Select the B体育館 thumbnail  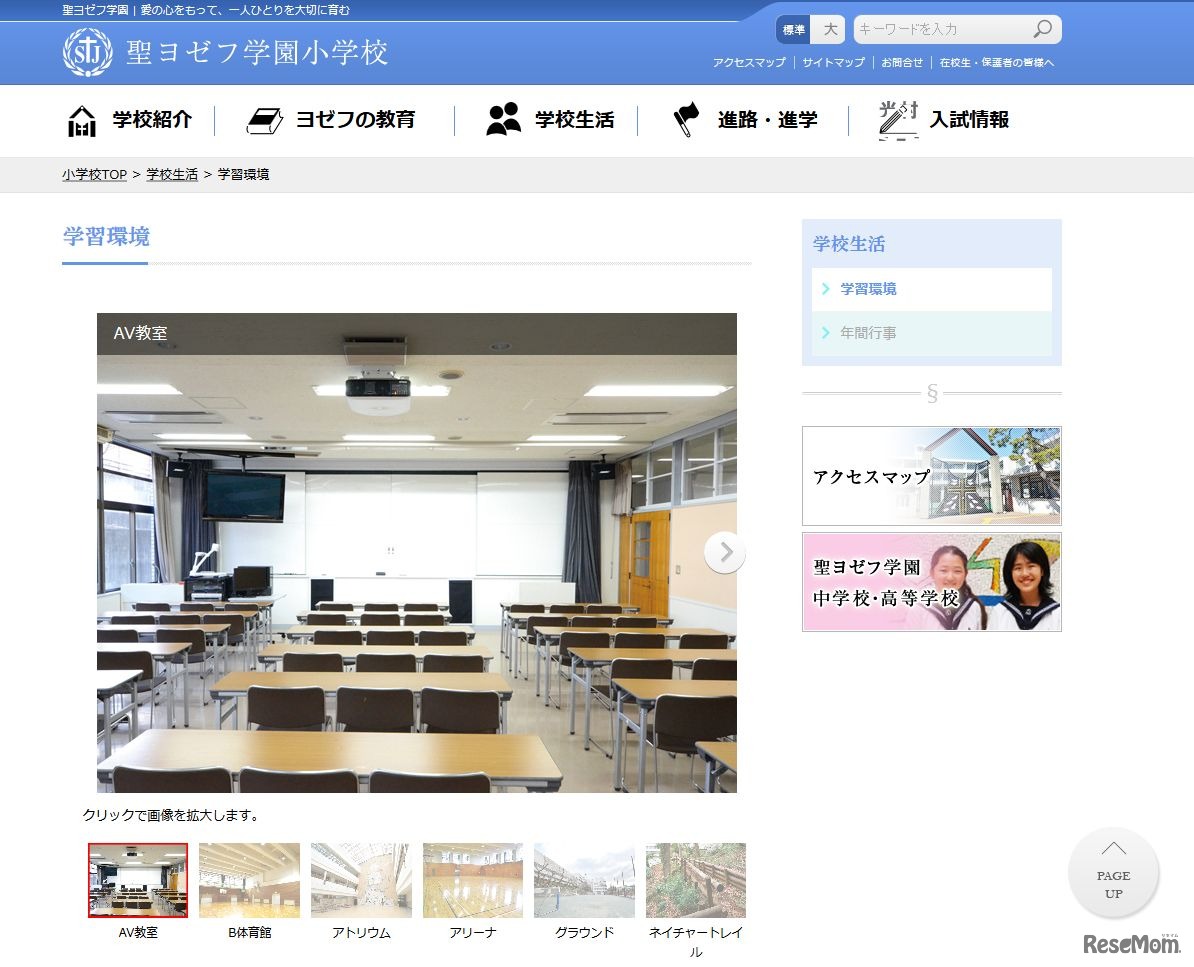(x=249, y=880)
